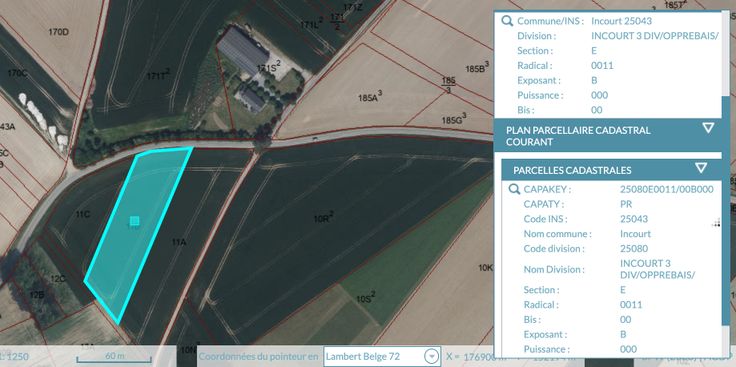Select parcel 11A on the map
Screen dimensions: 736x367
pyautogui.click(x=179, y=242)
